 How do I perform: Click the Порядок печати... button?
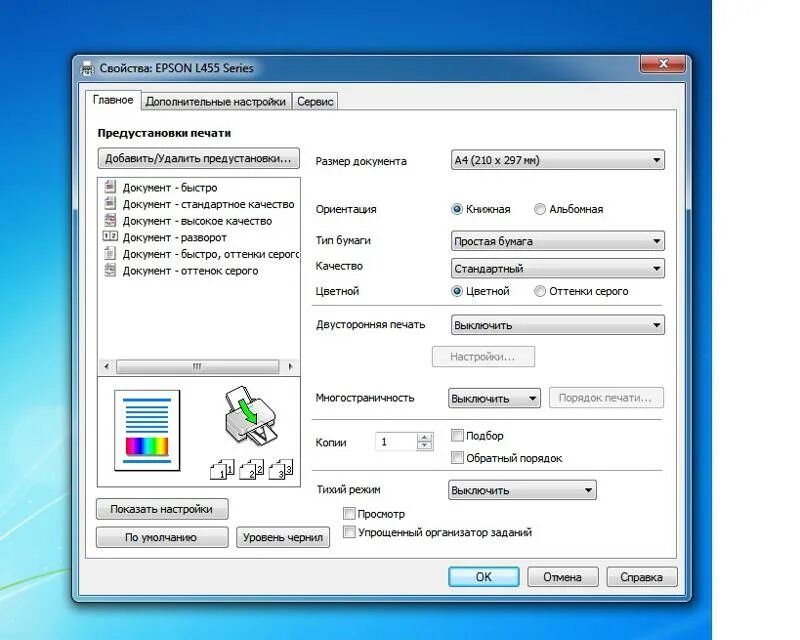(x=606, y=398)
